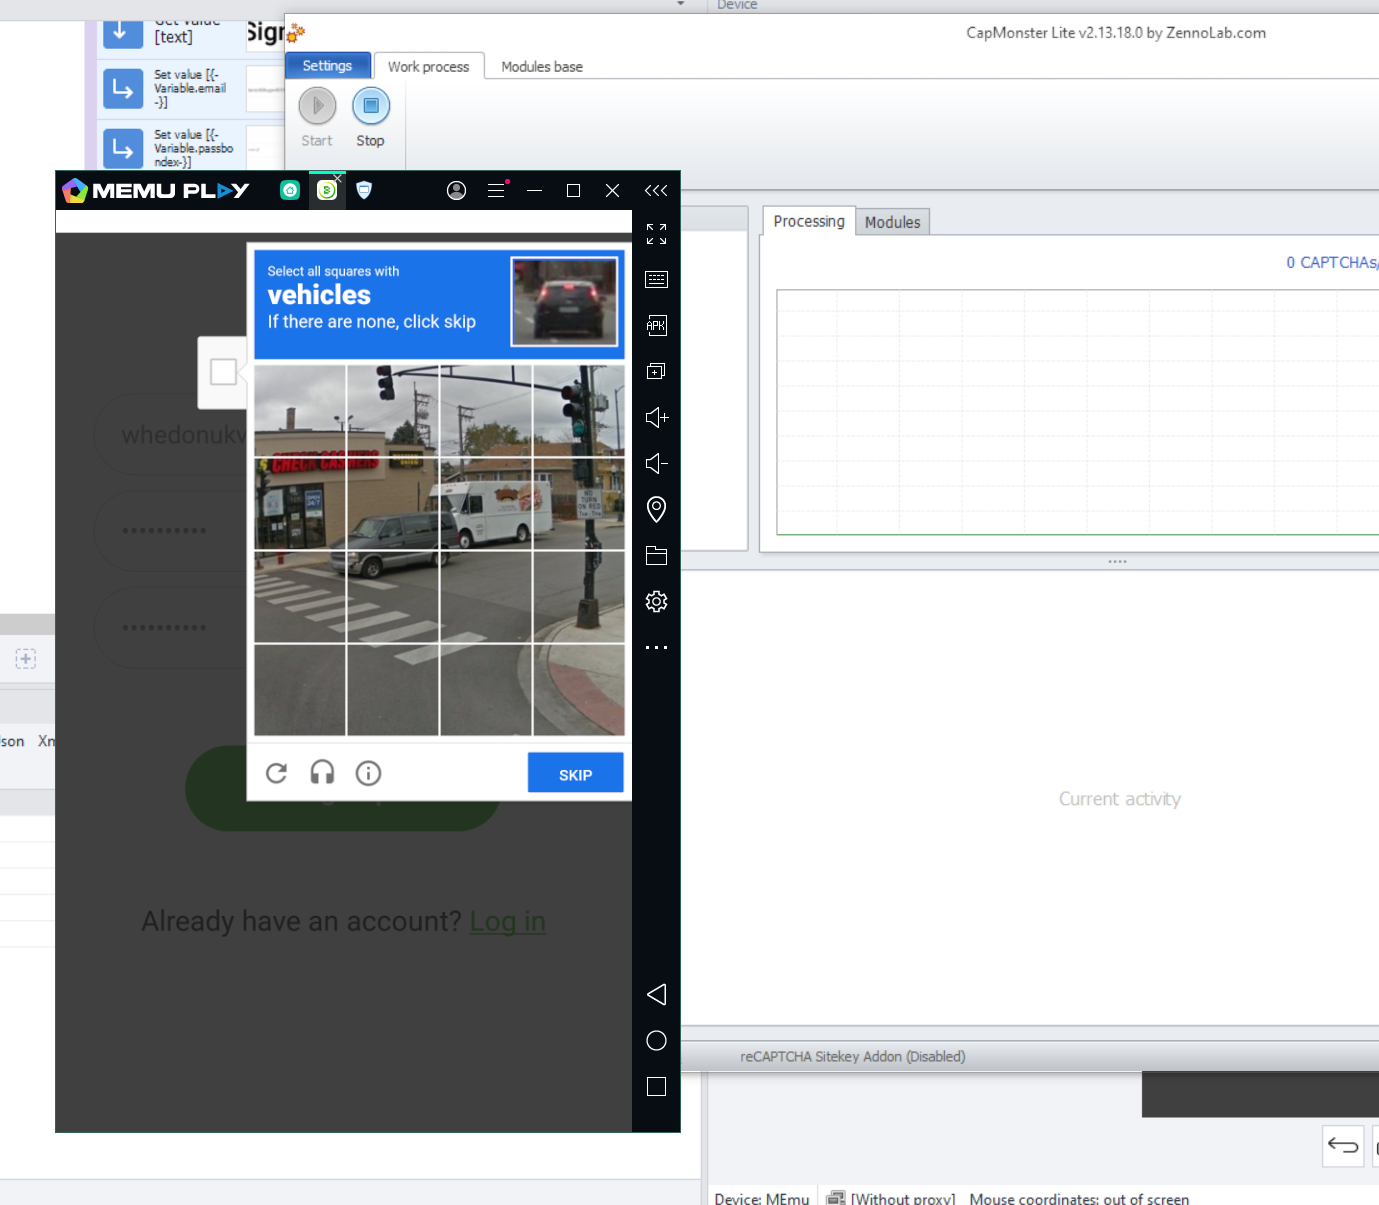Screen dimensions: 1379x1205
Task: Click the "0 CAPTCHAs" counter text
Action: (x=1332, y=262)
